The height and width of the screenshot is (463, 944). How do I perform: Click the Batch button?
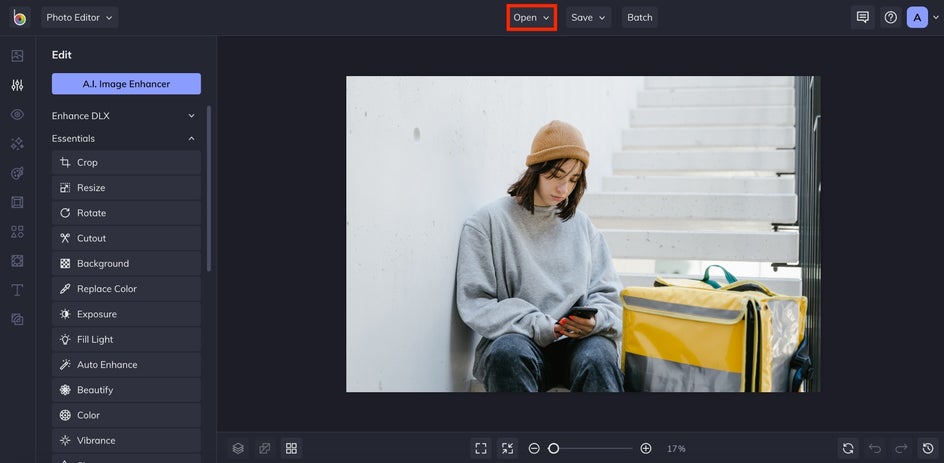640,17
